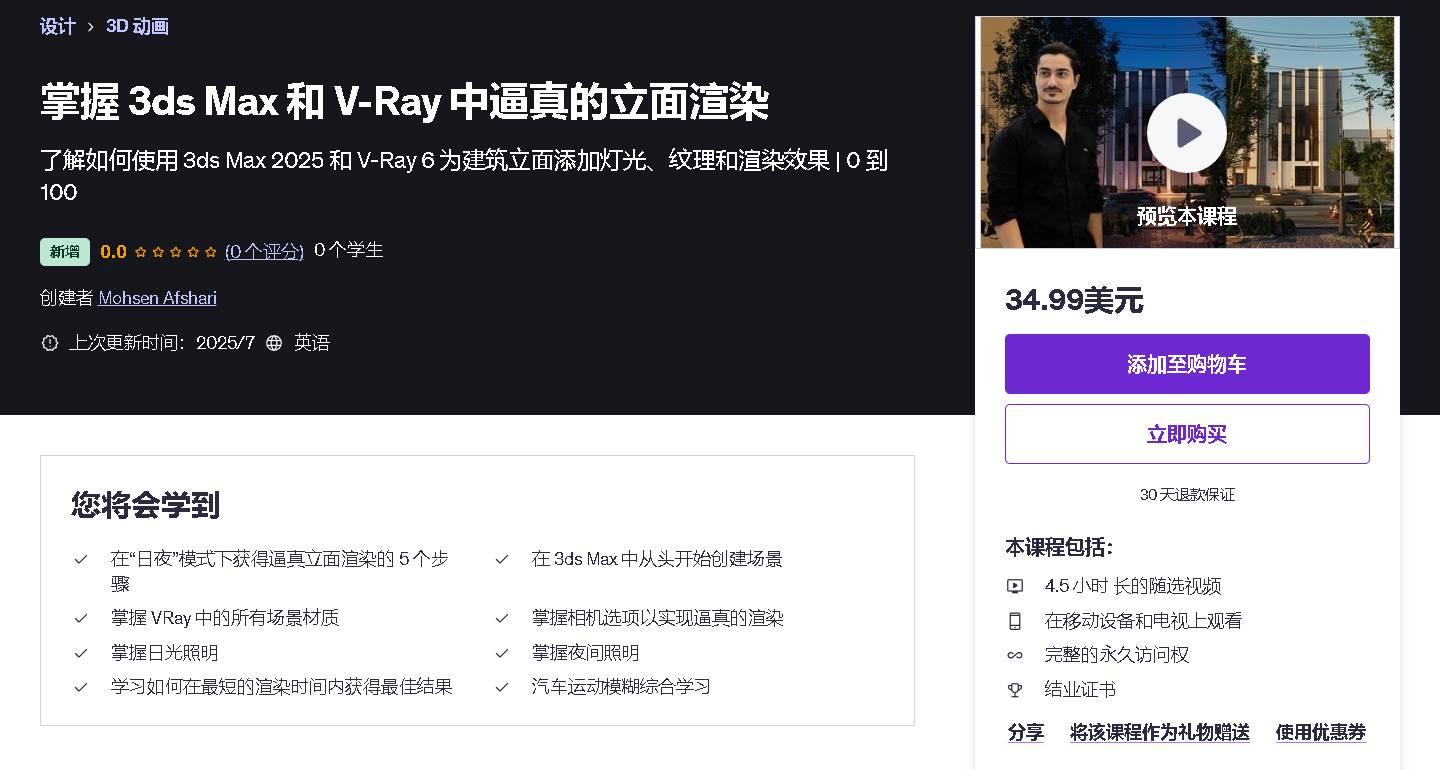Open the course preview thumbnail image

(1187, 133)
